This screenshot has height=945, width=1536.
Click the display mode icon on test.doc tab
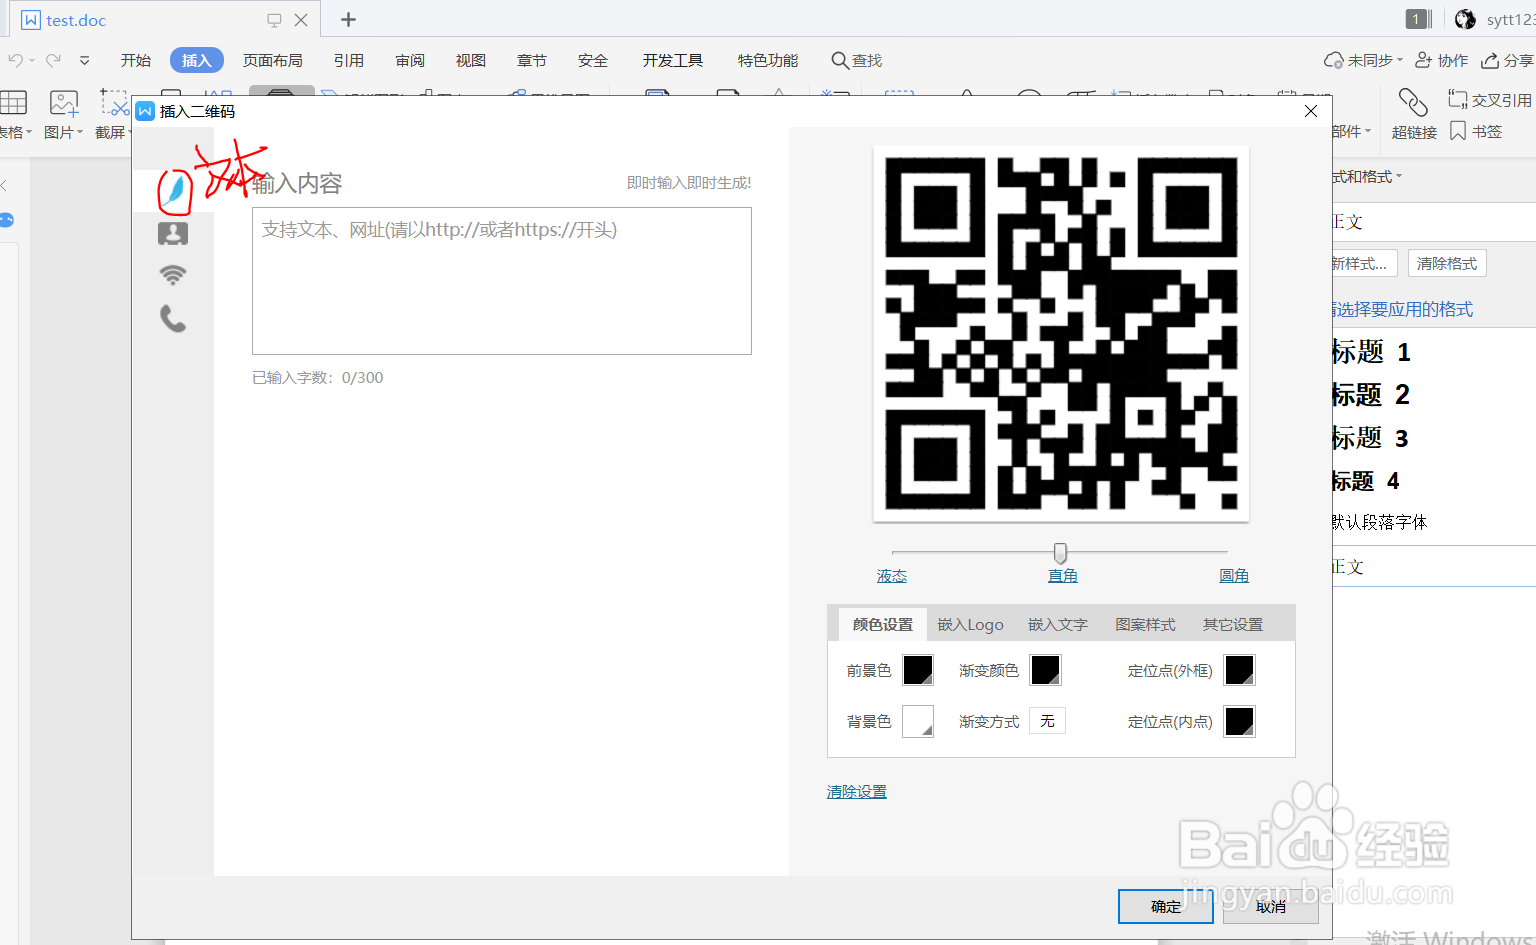274,20
